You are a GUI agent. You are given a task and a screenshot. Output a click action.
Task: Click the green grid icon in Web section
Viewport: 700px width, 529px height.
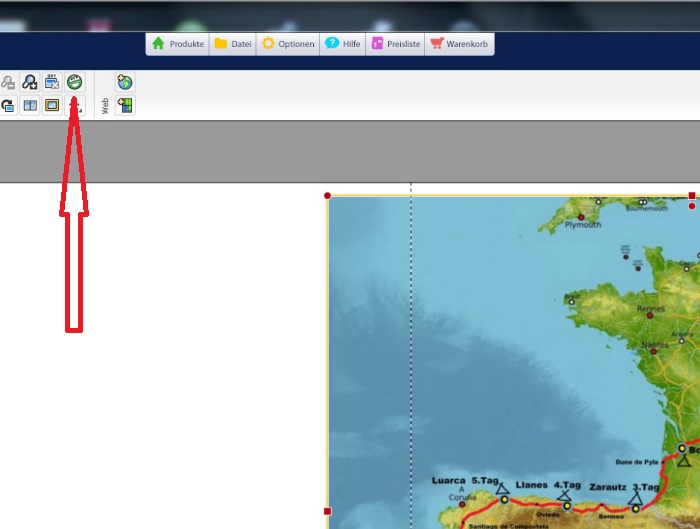125,105
